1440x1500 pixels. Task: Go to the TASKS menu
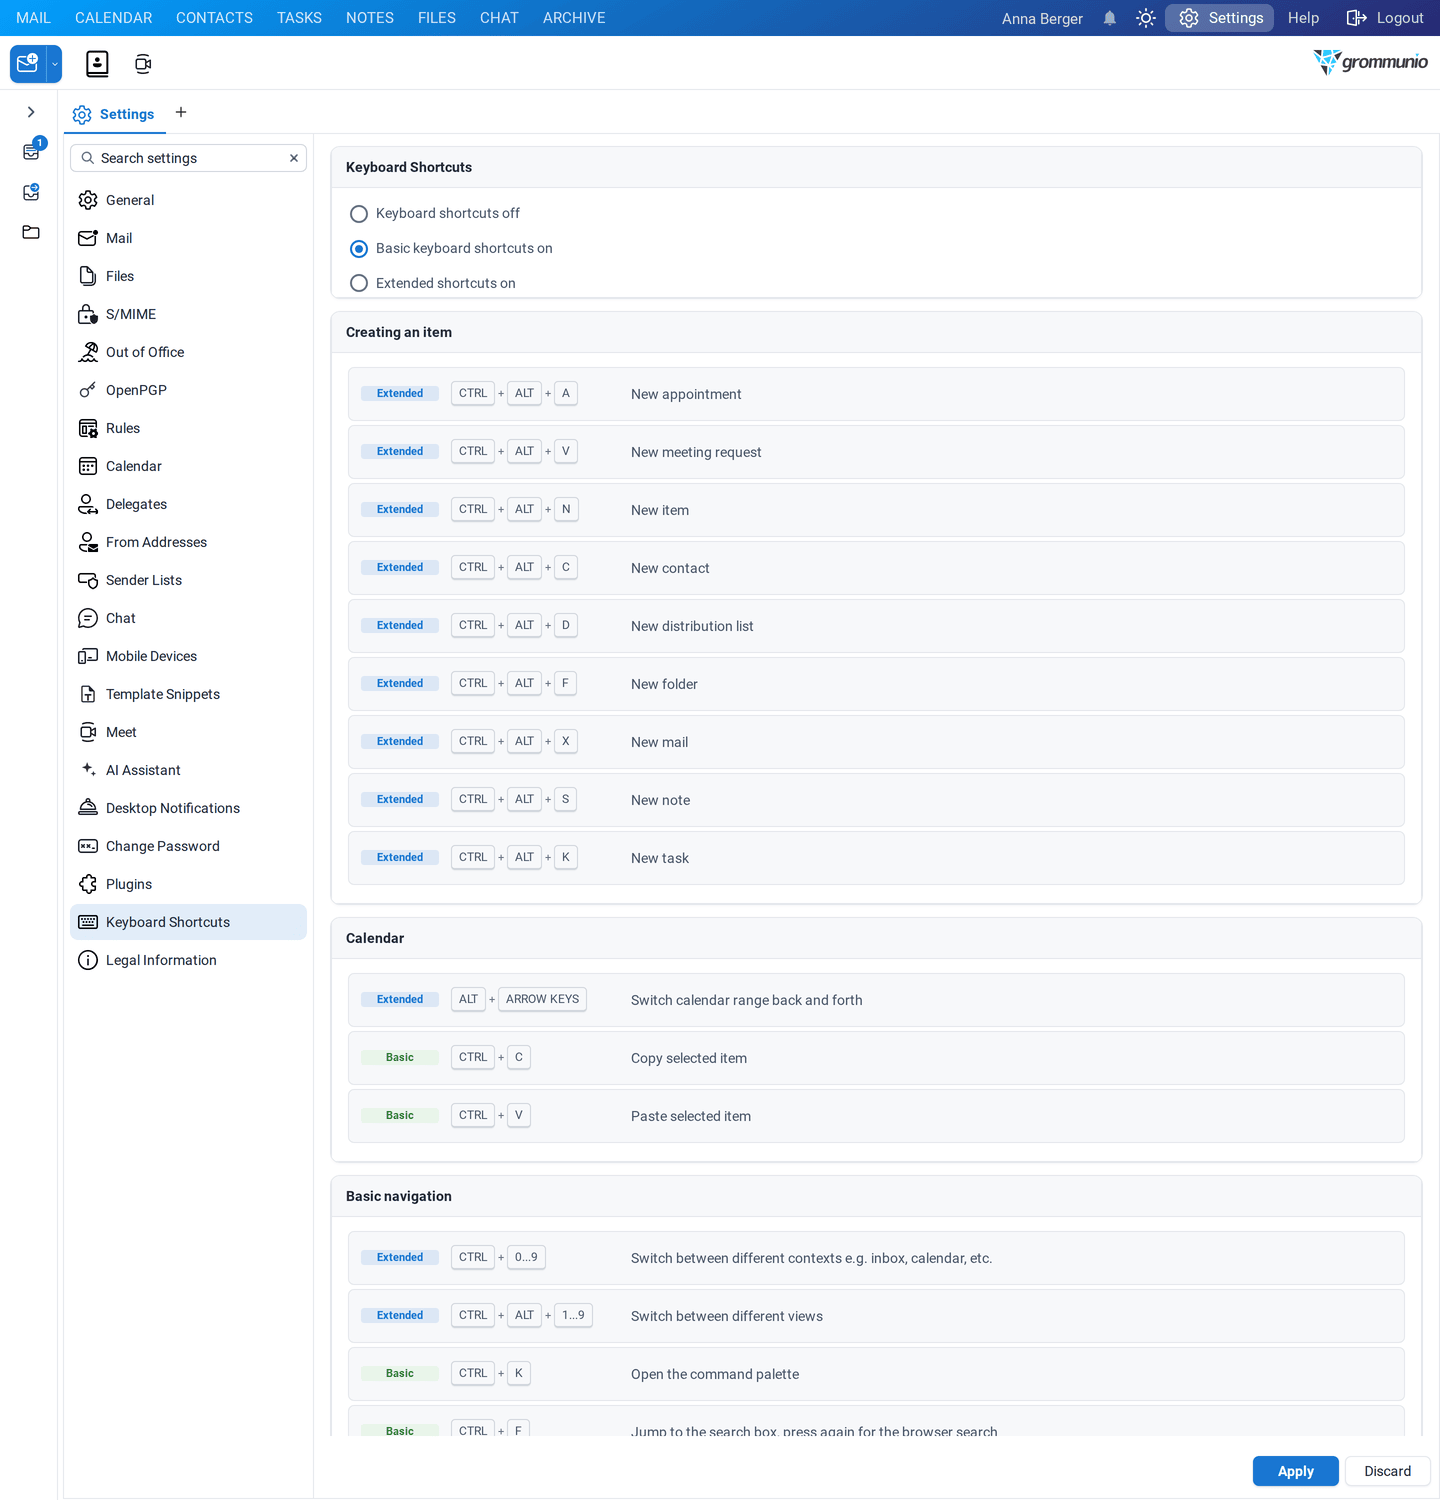pos(299,18)
